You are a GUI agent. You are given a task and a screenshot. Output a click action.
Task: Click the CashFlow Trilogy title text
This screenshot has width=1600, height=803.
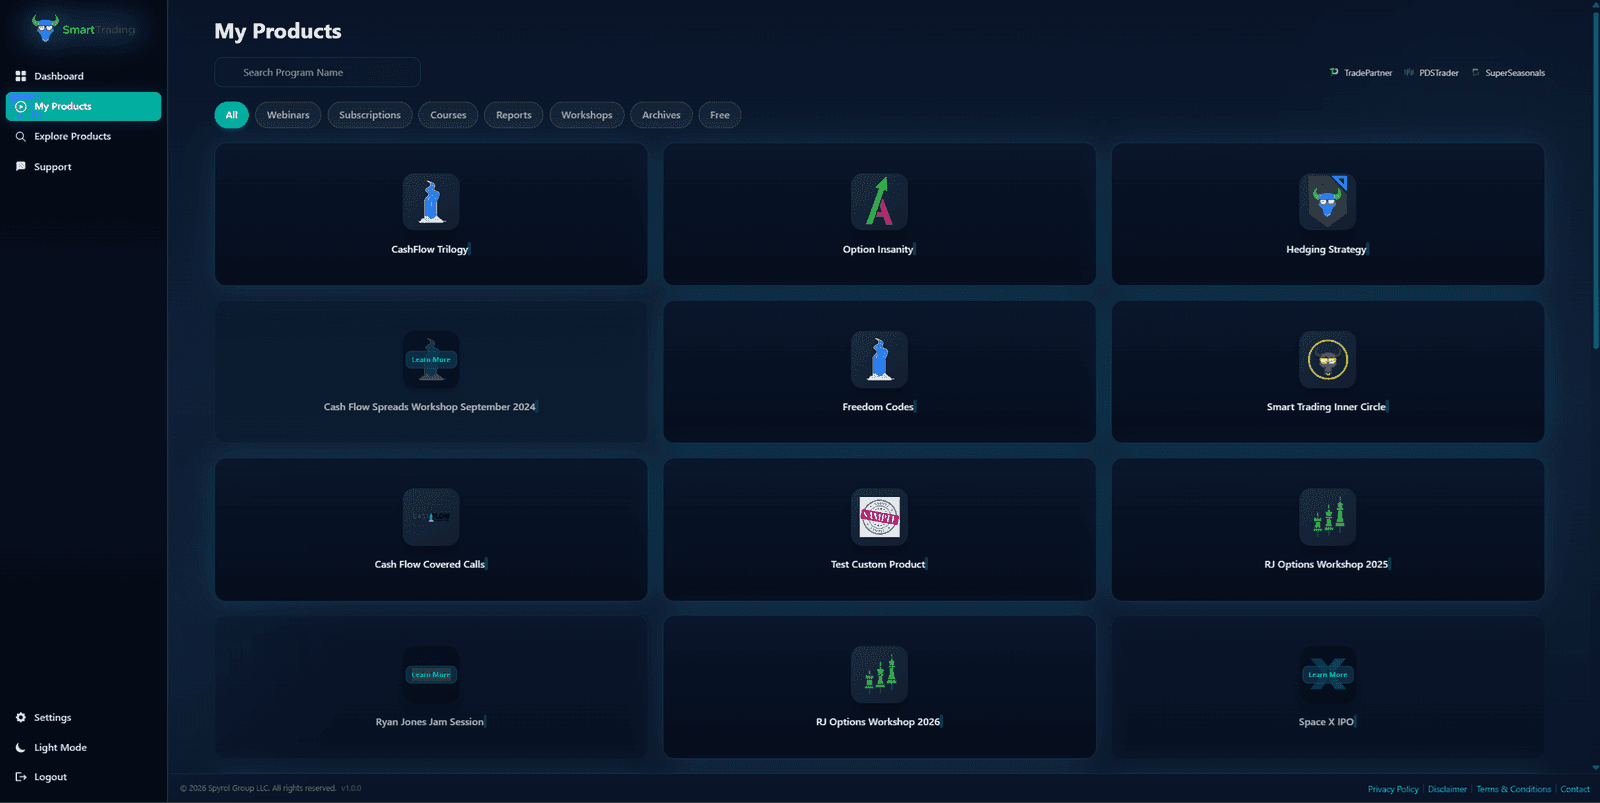pyautogui.click(x=430, y=249)
